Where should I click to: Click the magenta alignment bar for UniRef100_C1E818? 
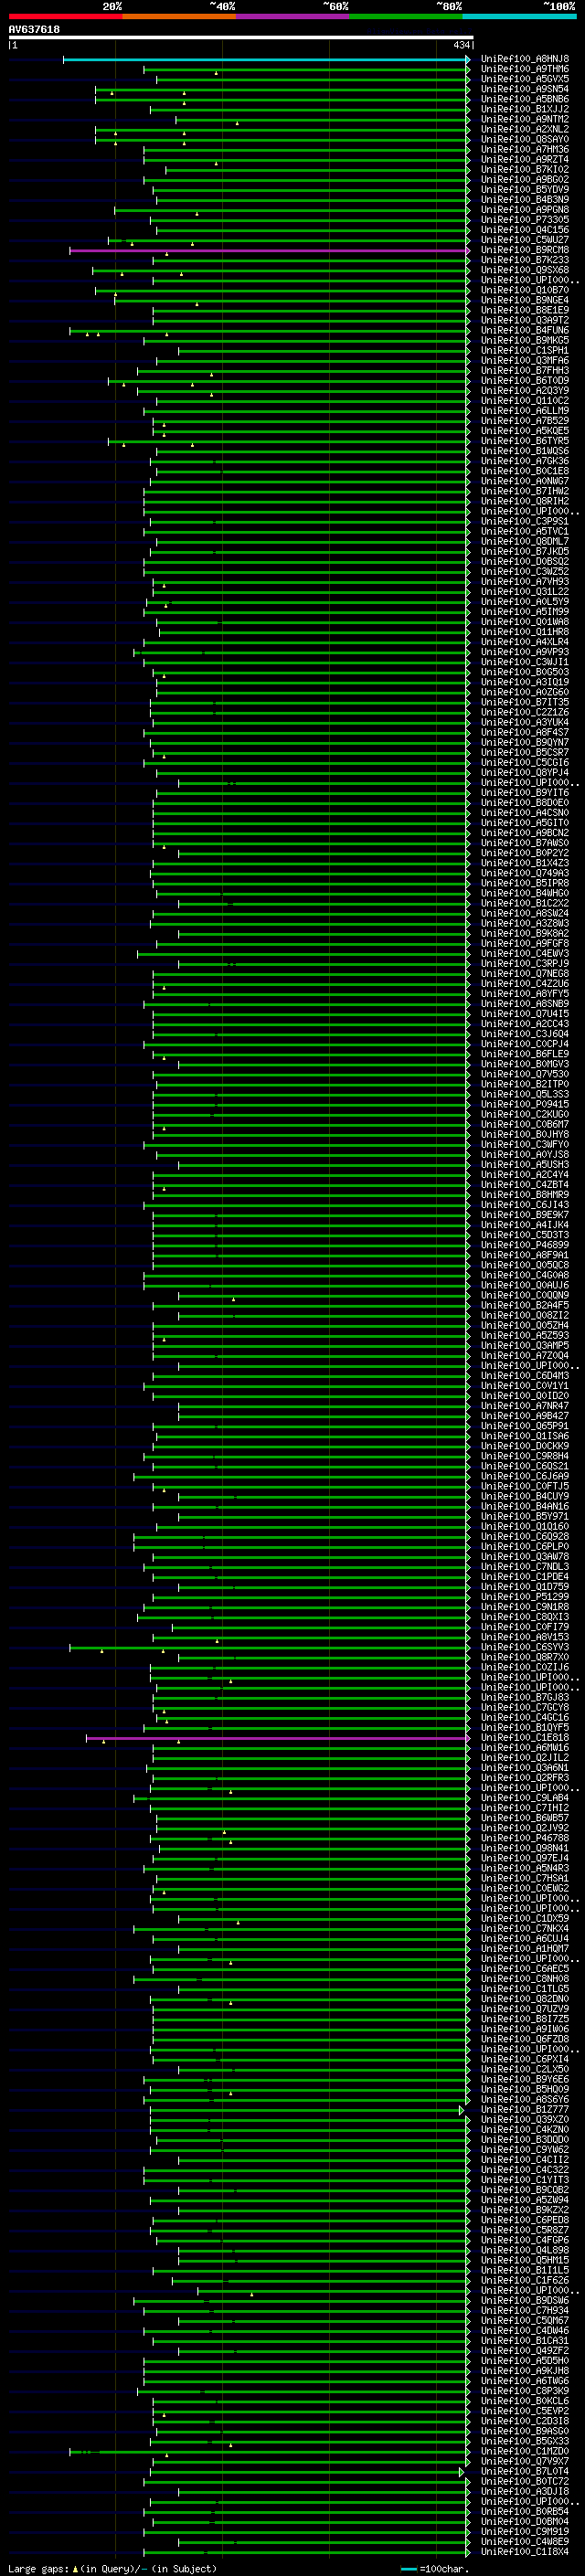point(278,1739)
